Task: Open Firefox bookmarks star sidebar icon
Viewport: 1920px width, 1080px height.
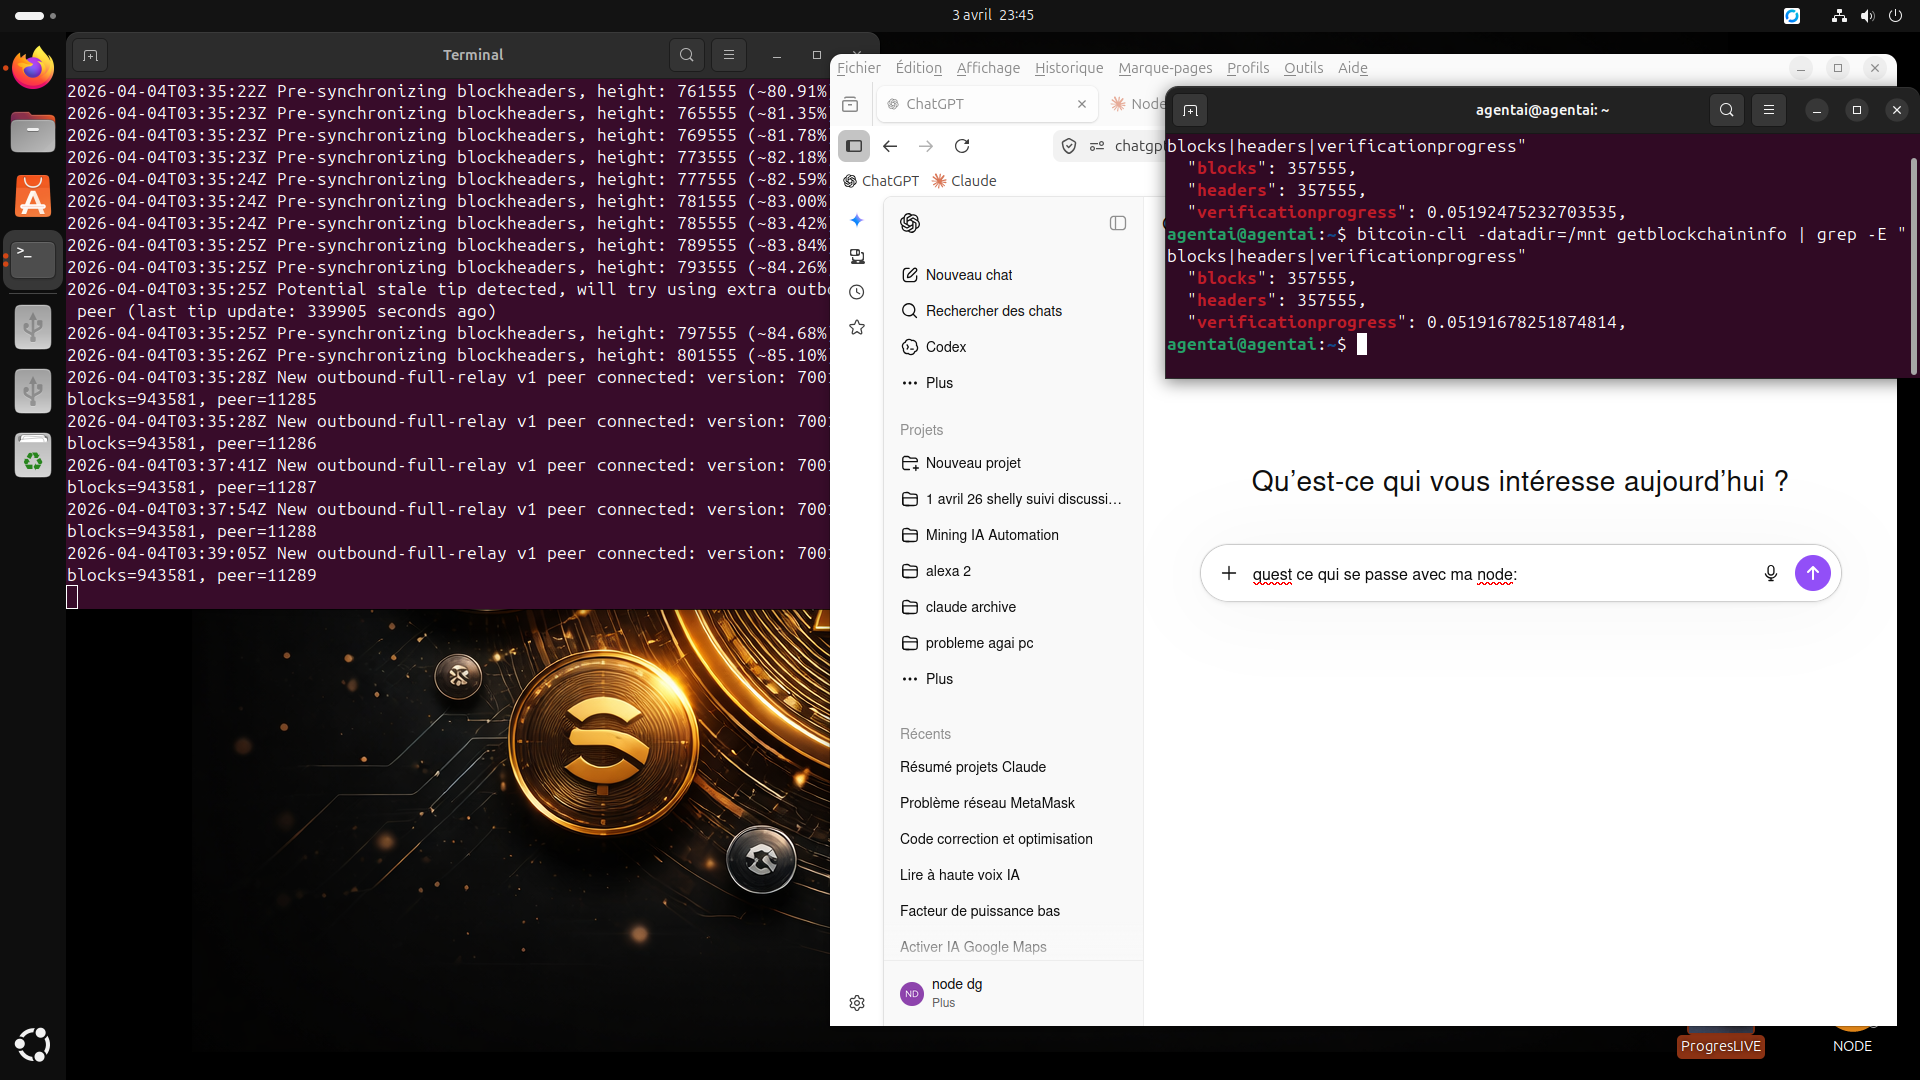Action: tap(857, 327)
